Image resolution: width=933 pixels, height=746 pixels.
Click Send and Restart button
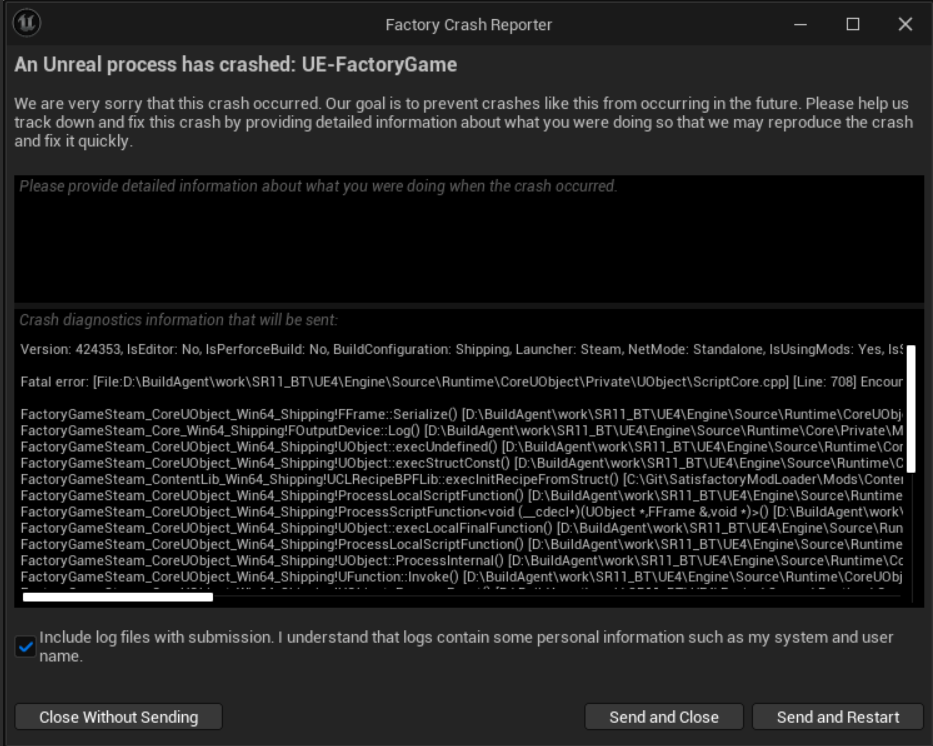coord(838,717)
